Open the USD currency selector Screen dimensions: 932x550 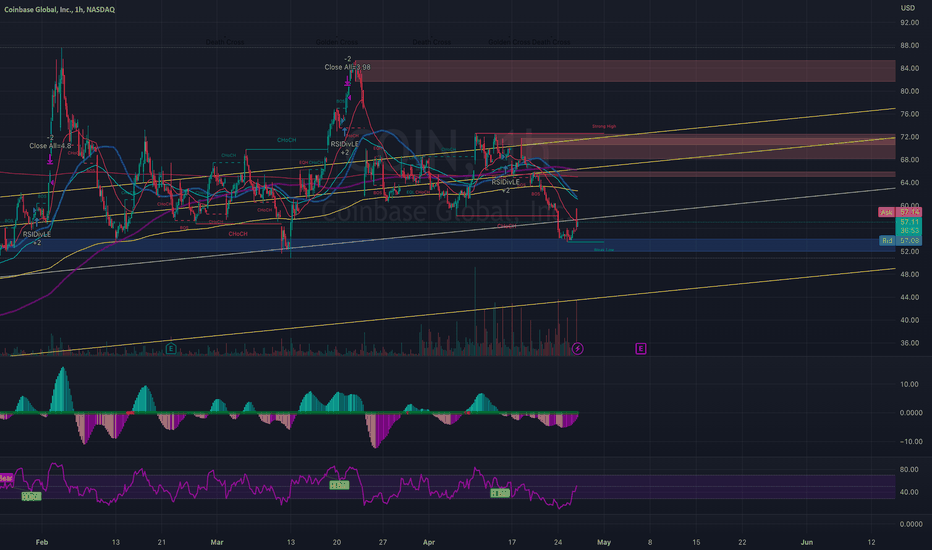908,8
